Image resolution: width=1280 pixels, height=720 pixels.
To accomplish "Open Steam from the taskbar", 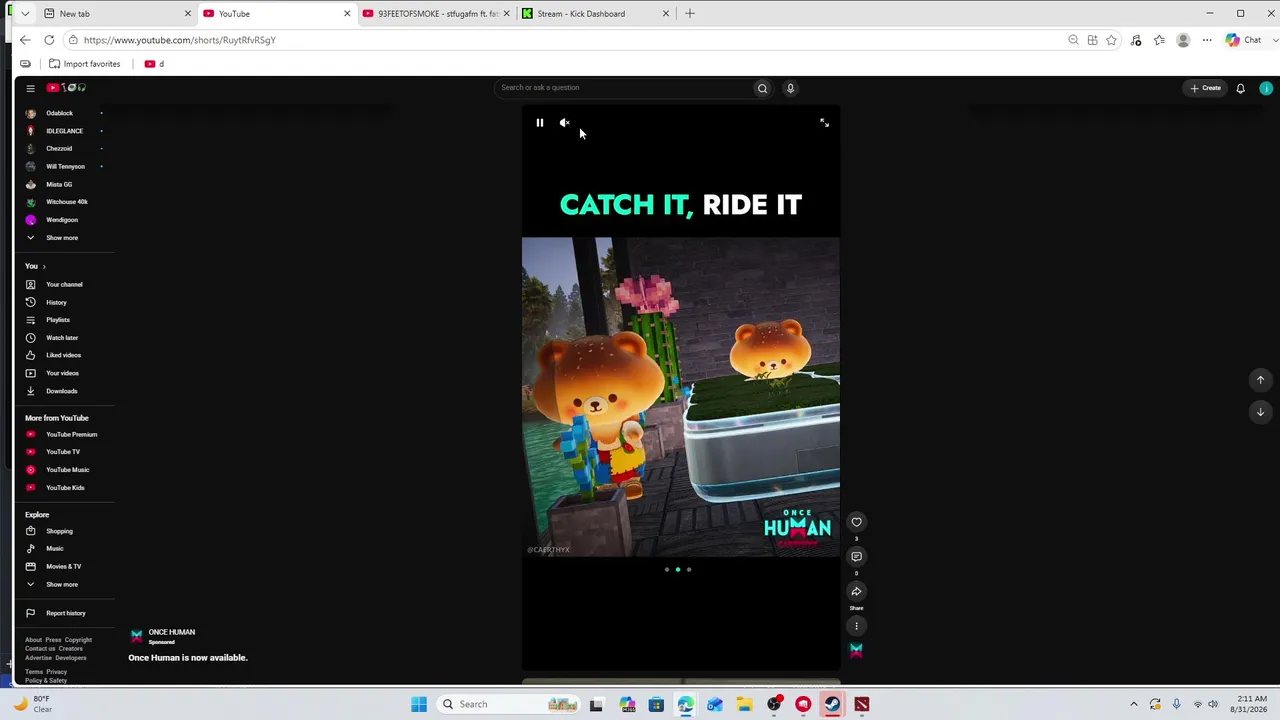I will tap(832, 704).
